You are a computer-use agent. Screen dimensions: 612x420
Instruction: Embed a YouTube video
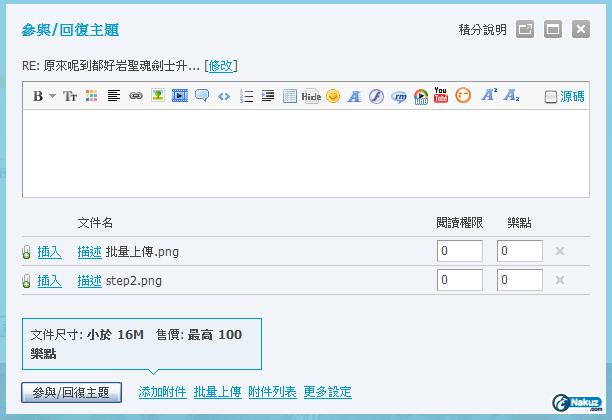441,95
